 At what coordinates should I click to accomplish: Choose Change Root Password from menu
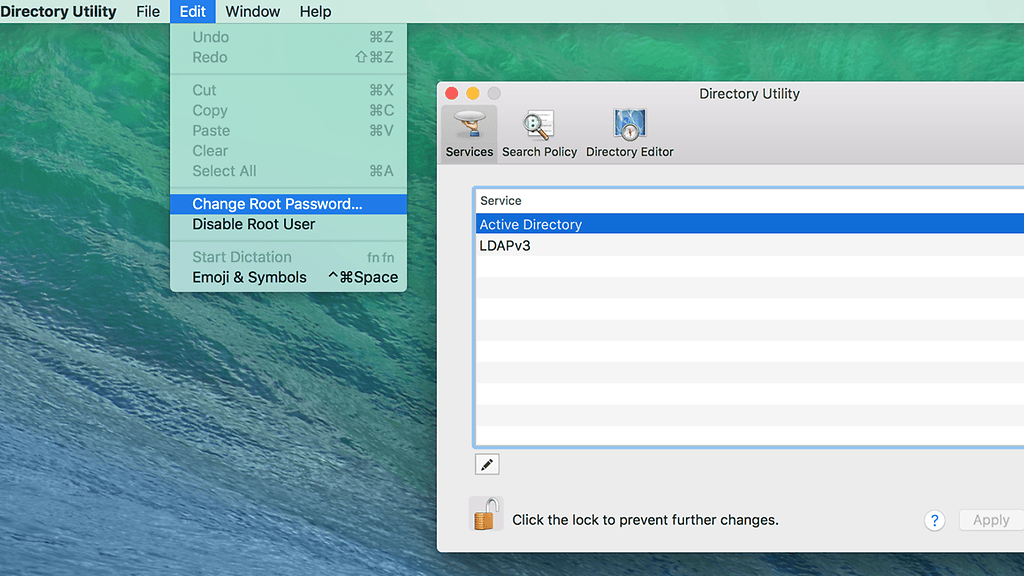tap(278, 204)
